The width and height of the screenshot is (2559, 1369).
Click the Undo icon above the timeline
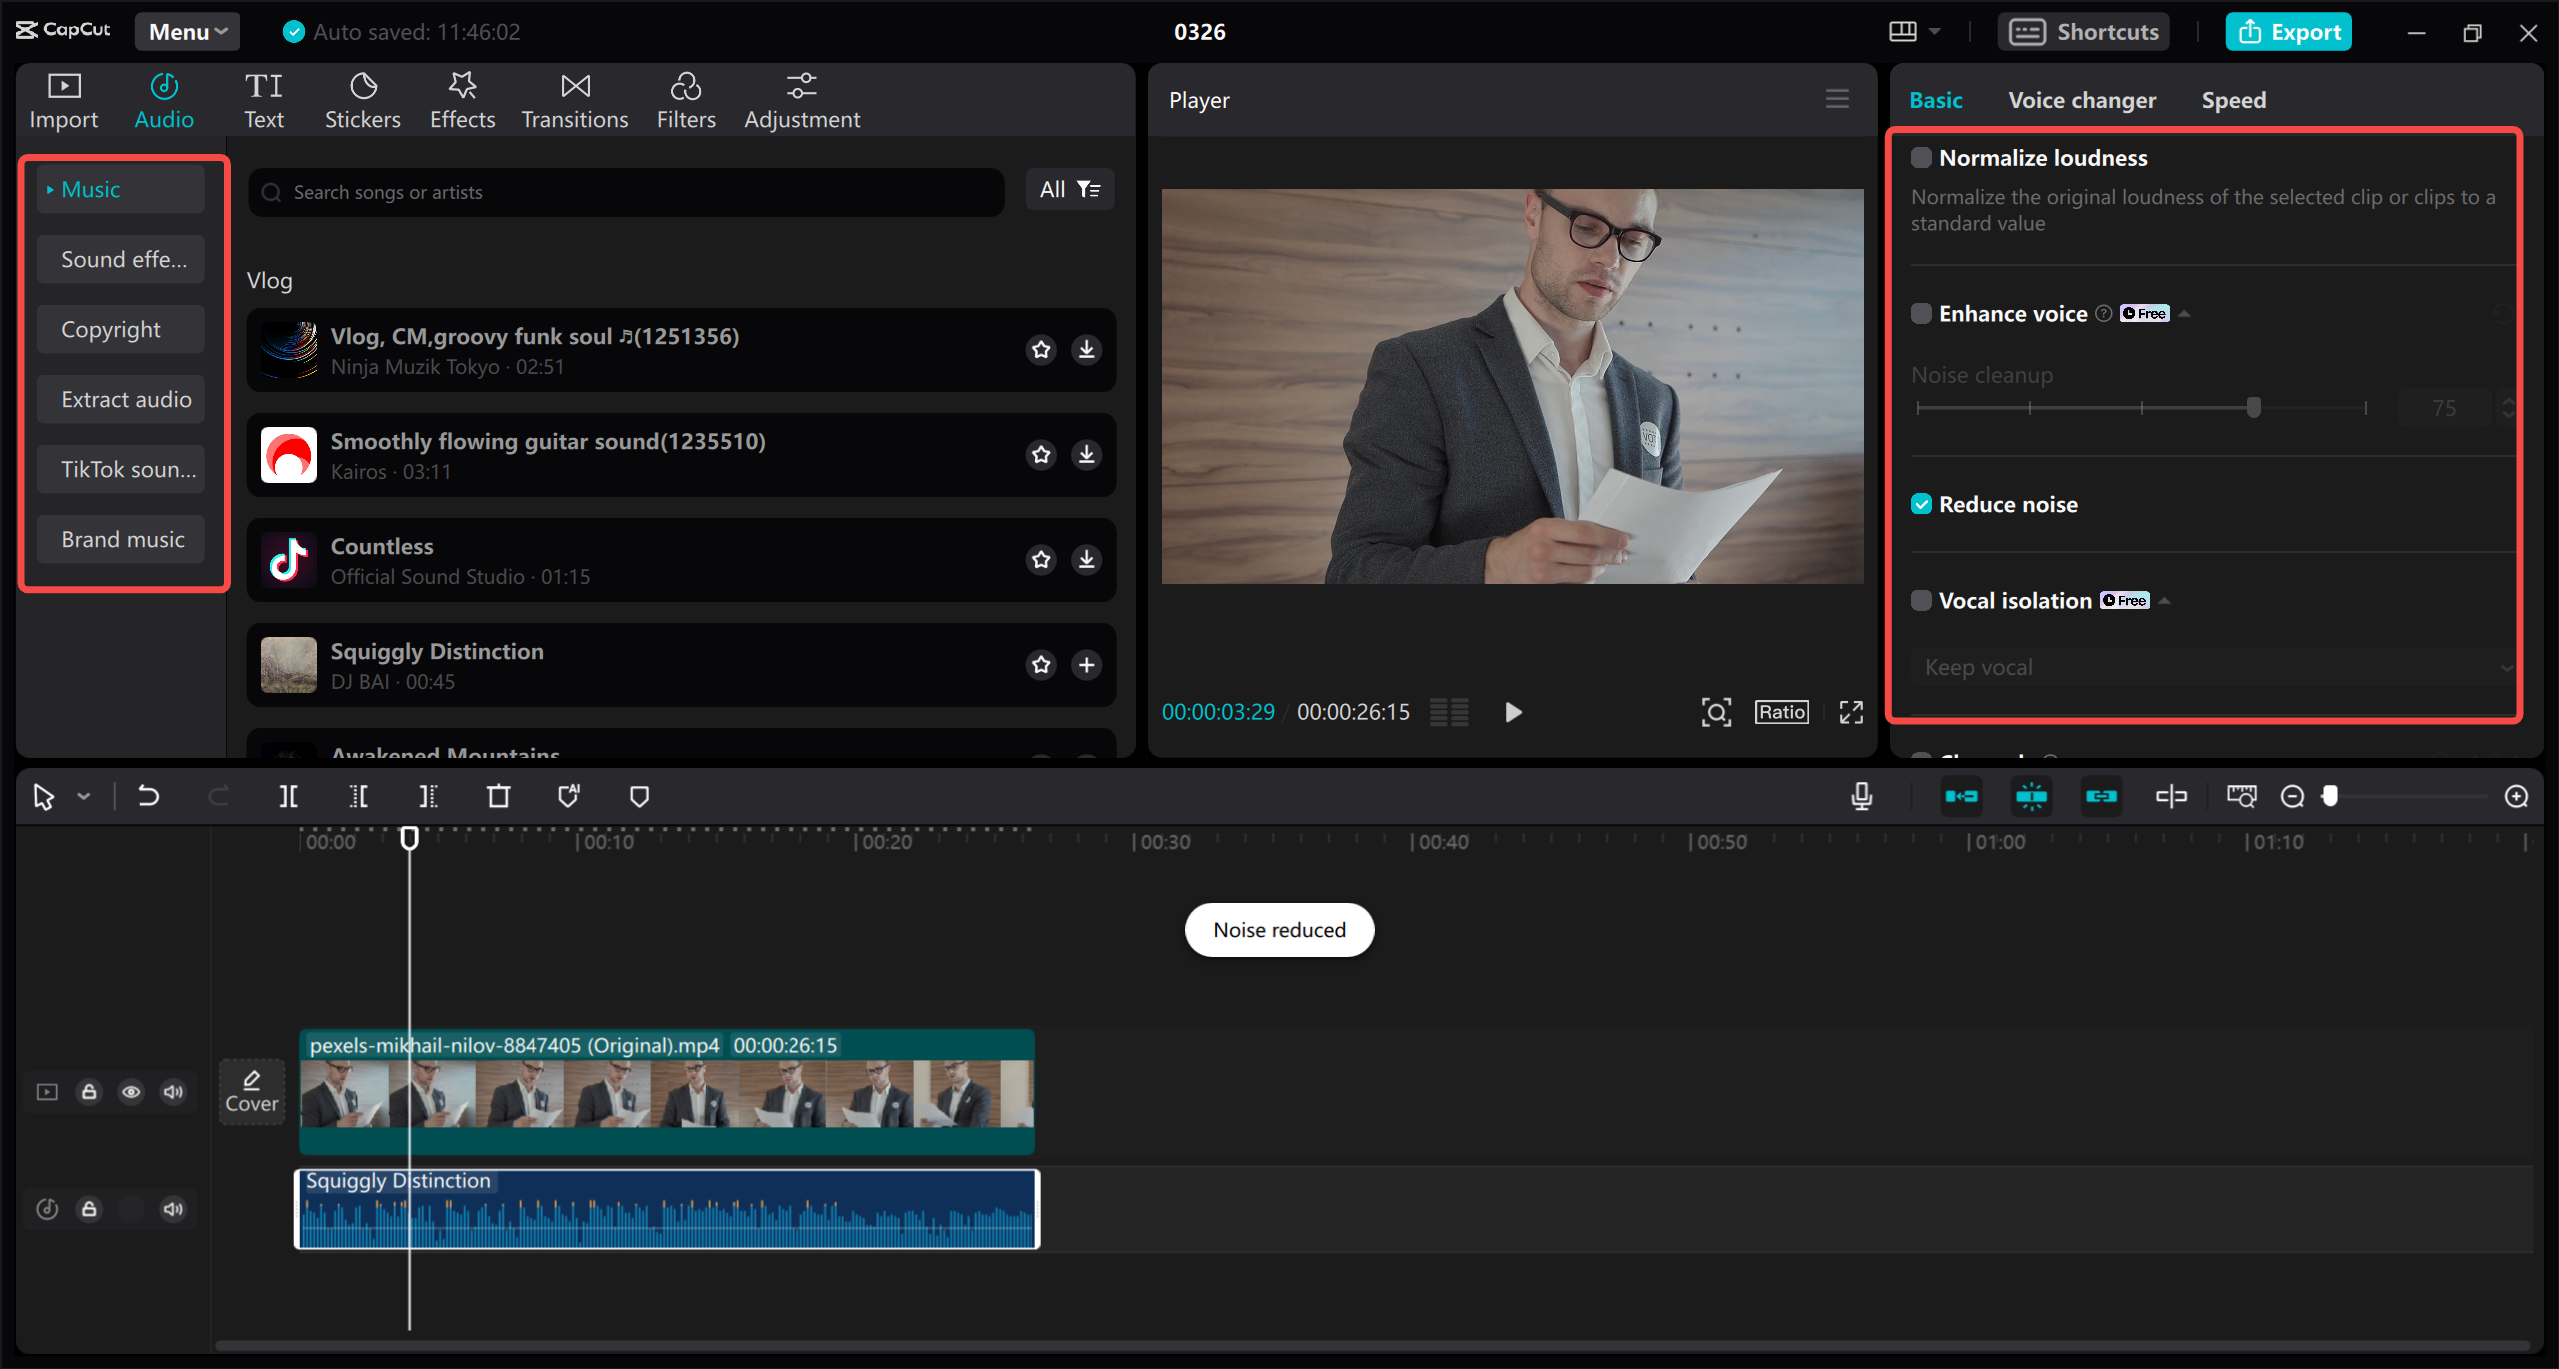pyautogui.click(x=148, y=796)
